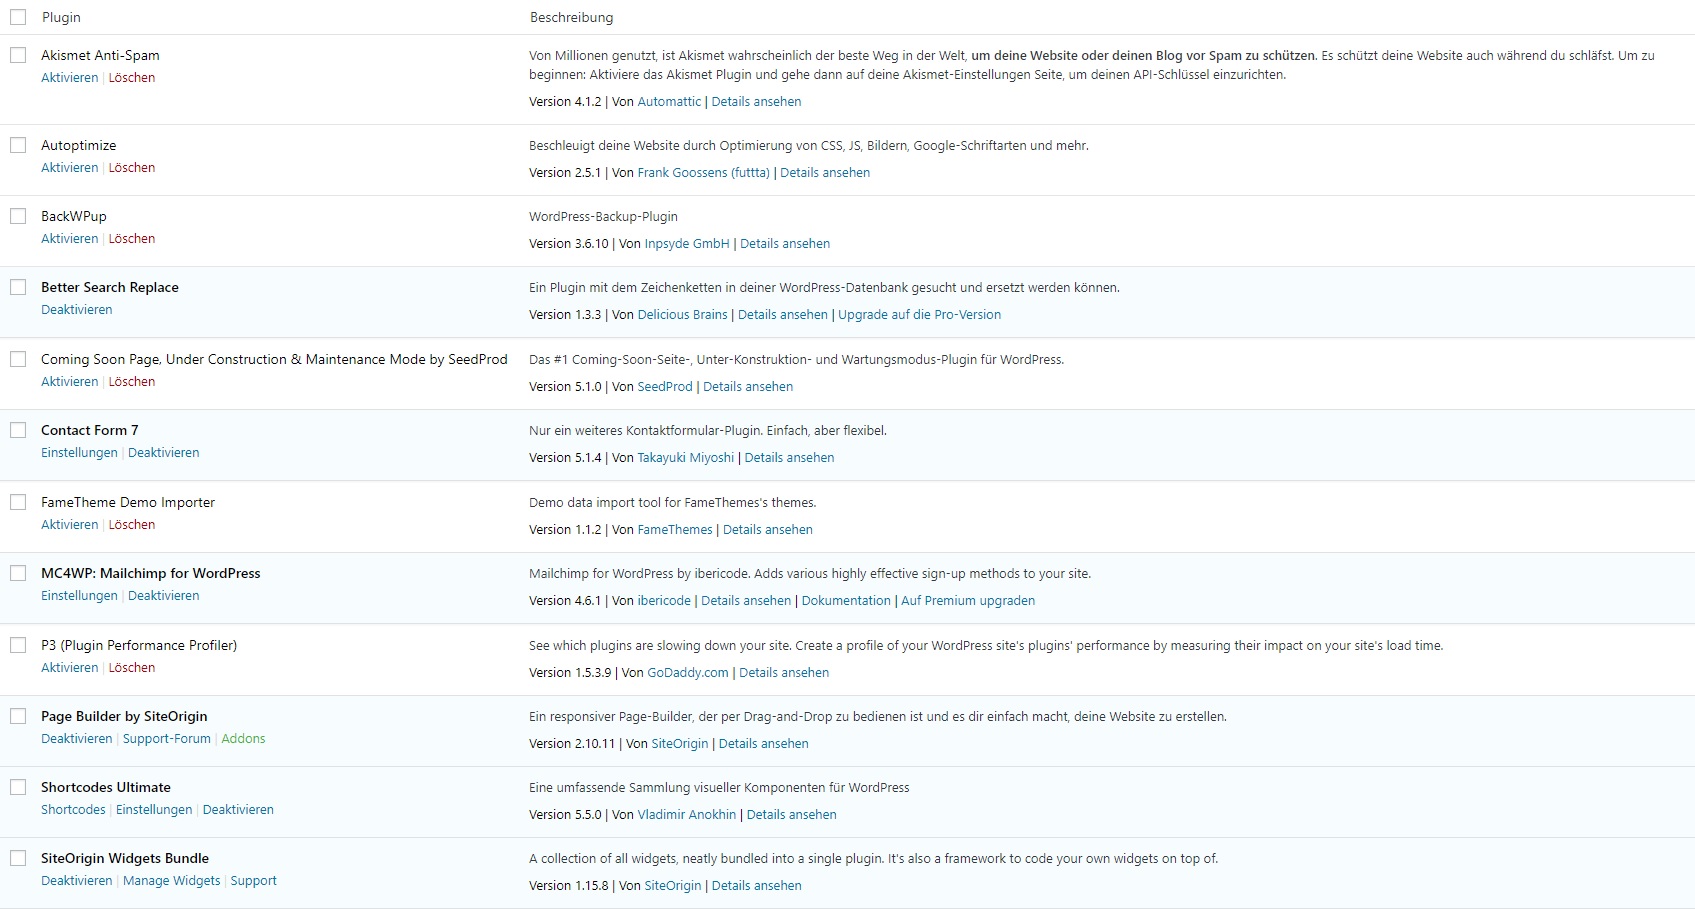Image resolution: width=1695 pixels, height=909 pixels.
Task: Check the Akismet Anti-Spam checkbox
Action: (18, 55)
